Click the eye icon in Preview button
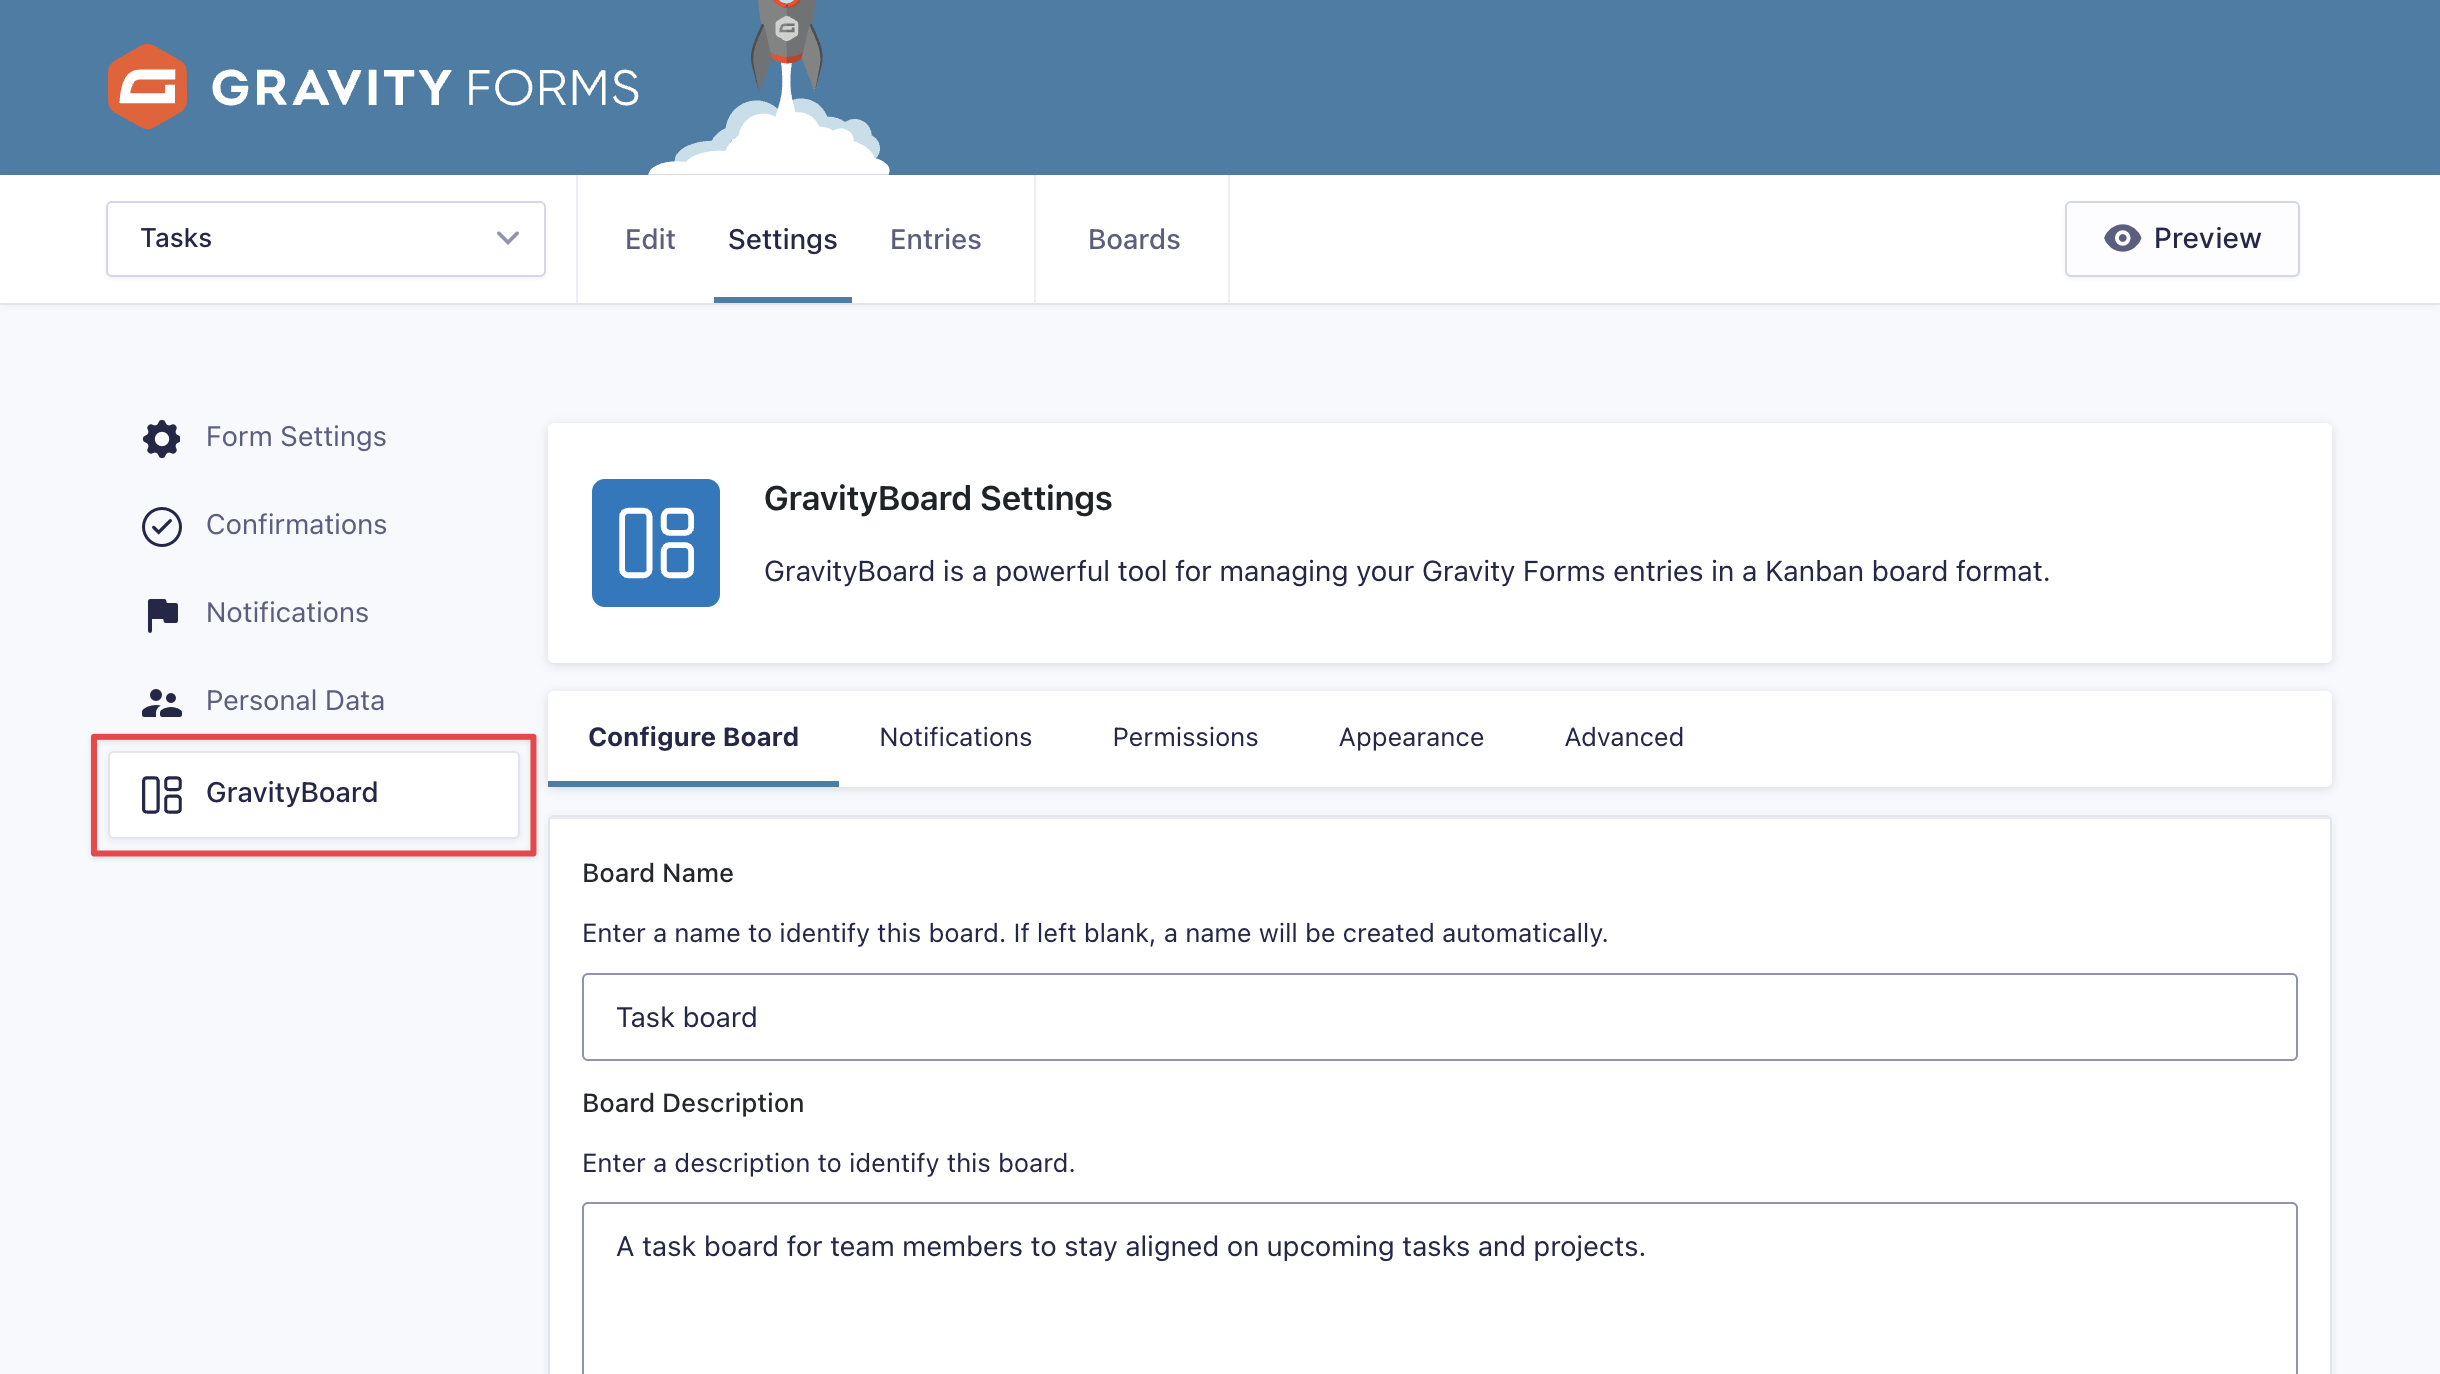 tap(2122, 238)
